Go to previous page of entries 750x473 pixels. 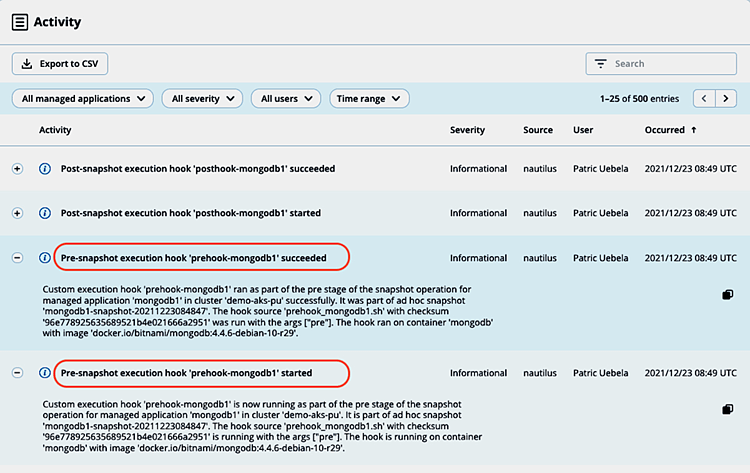point(705,99)
